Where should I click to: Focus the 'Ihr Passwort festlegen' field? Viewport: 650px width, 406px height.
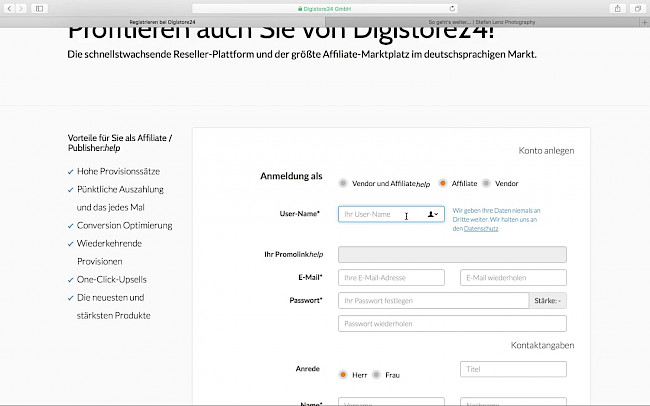[x=433, y=301]
